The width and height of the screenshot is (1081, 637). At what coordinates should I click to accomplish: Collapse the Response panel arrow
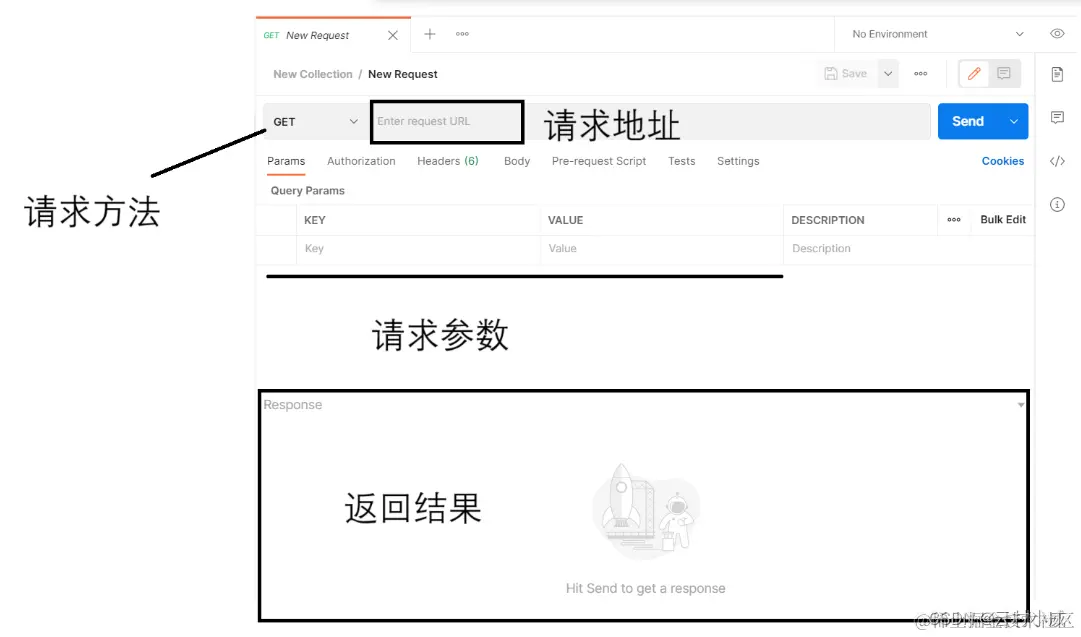pos(1021,405)
